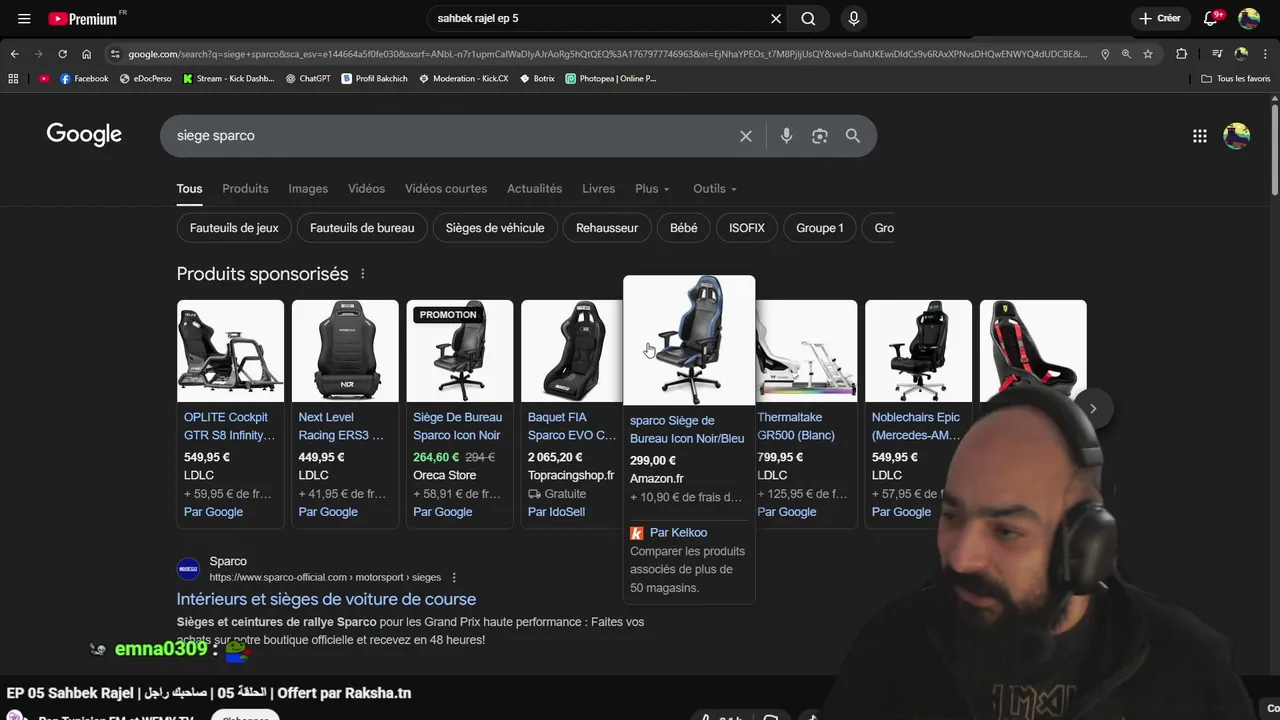
Task: Open the YouTube account avatar menu
Action: pyautogui.click(x=1248, y=18)
